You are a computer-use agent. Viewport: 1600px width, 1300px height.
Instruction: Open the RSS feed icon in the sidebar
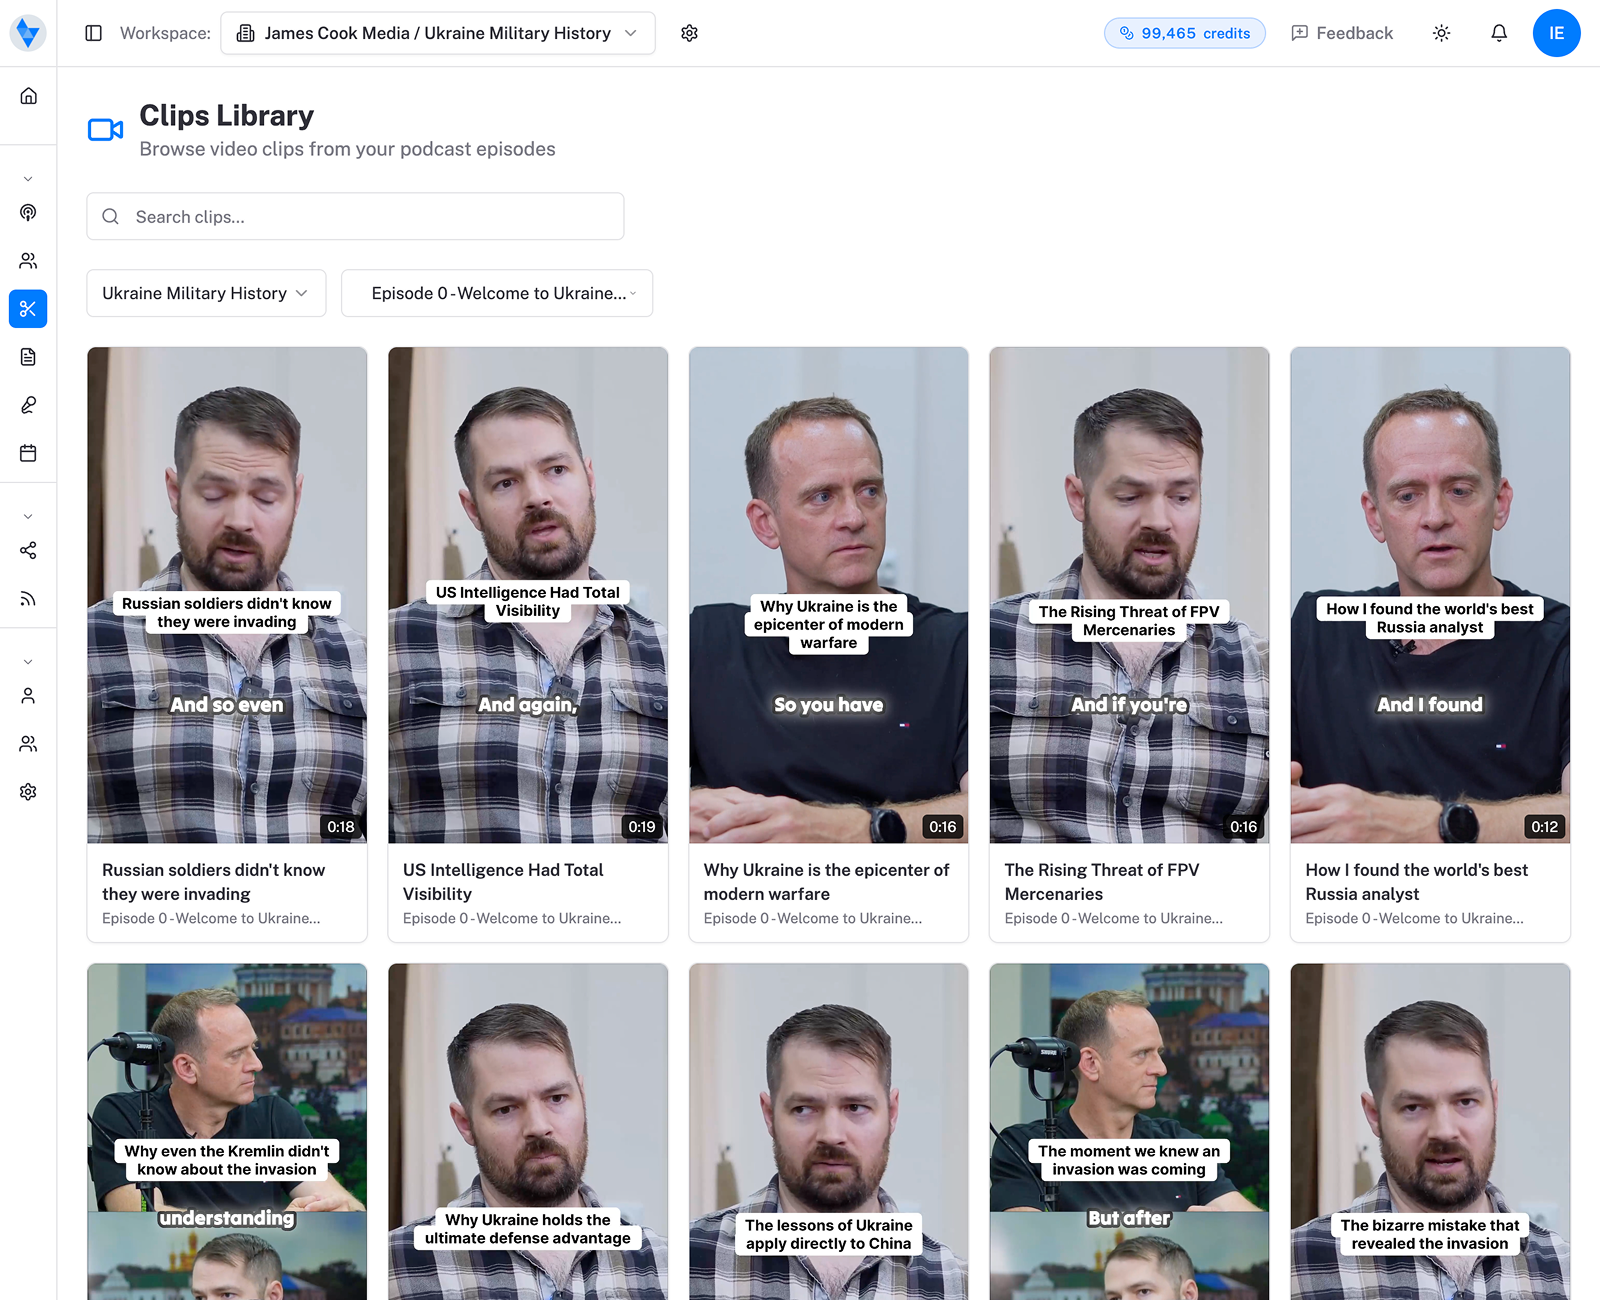(28, 599)
